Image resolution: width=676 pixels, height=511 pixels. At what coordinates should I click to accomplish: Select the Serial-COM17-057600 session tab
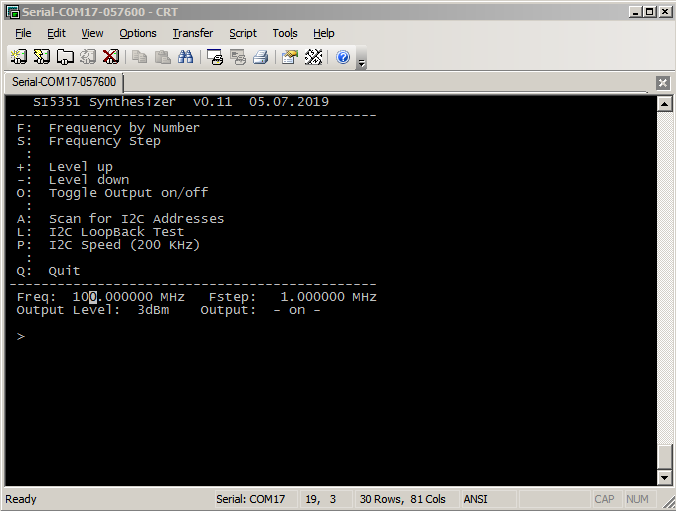pos(64,82)
